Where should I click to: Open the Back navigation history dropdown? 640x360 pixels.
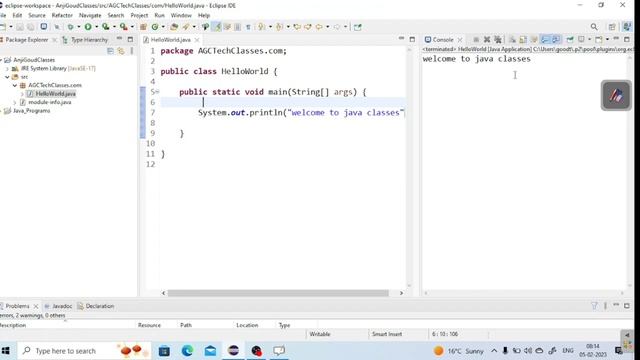[x=327, y=27]
